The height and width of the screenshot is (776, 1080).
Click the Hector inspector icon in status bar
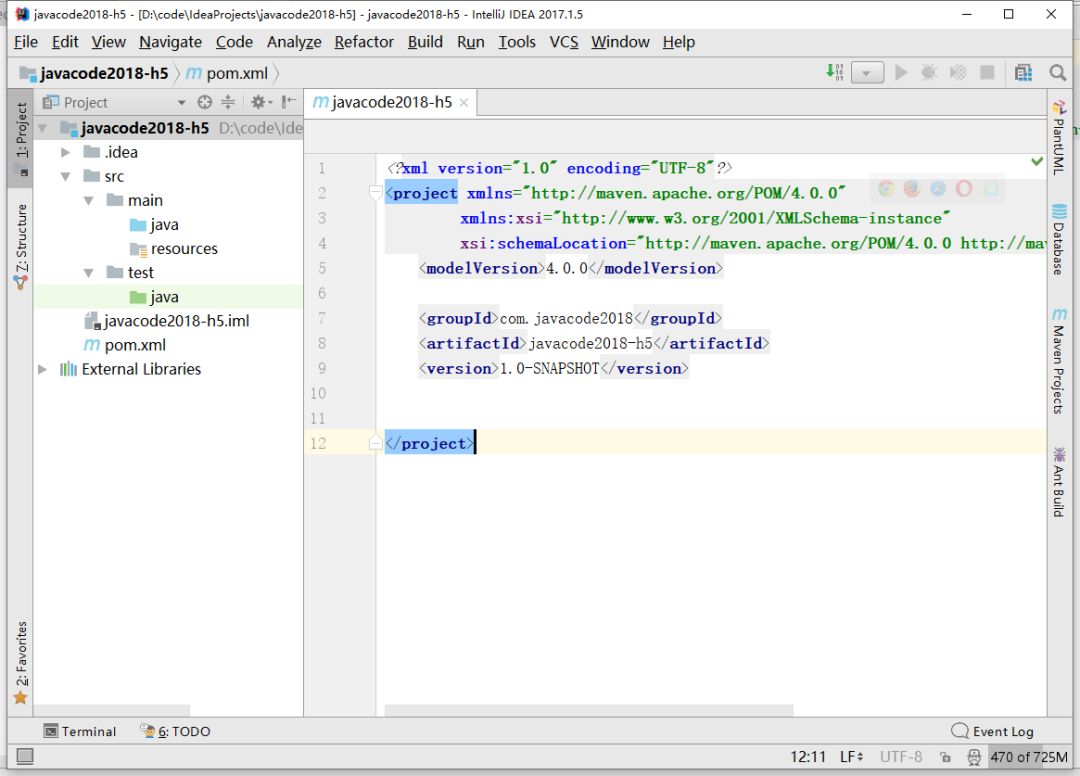[x=973, y=757]
